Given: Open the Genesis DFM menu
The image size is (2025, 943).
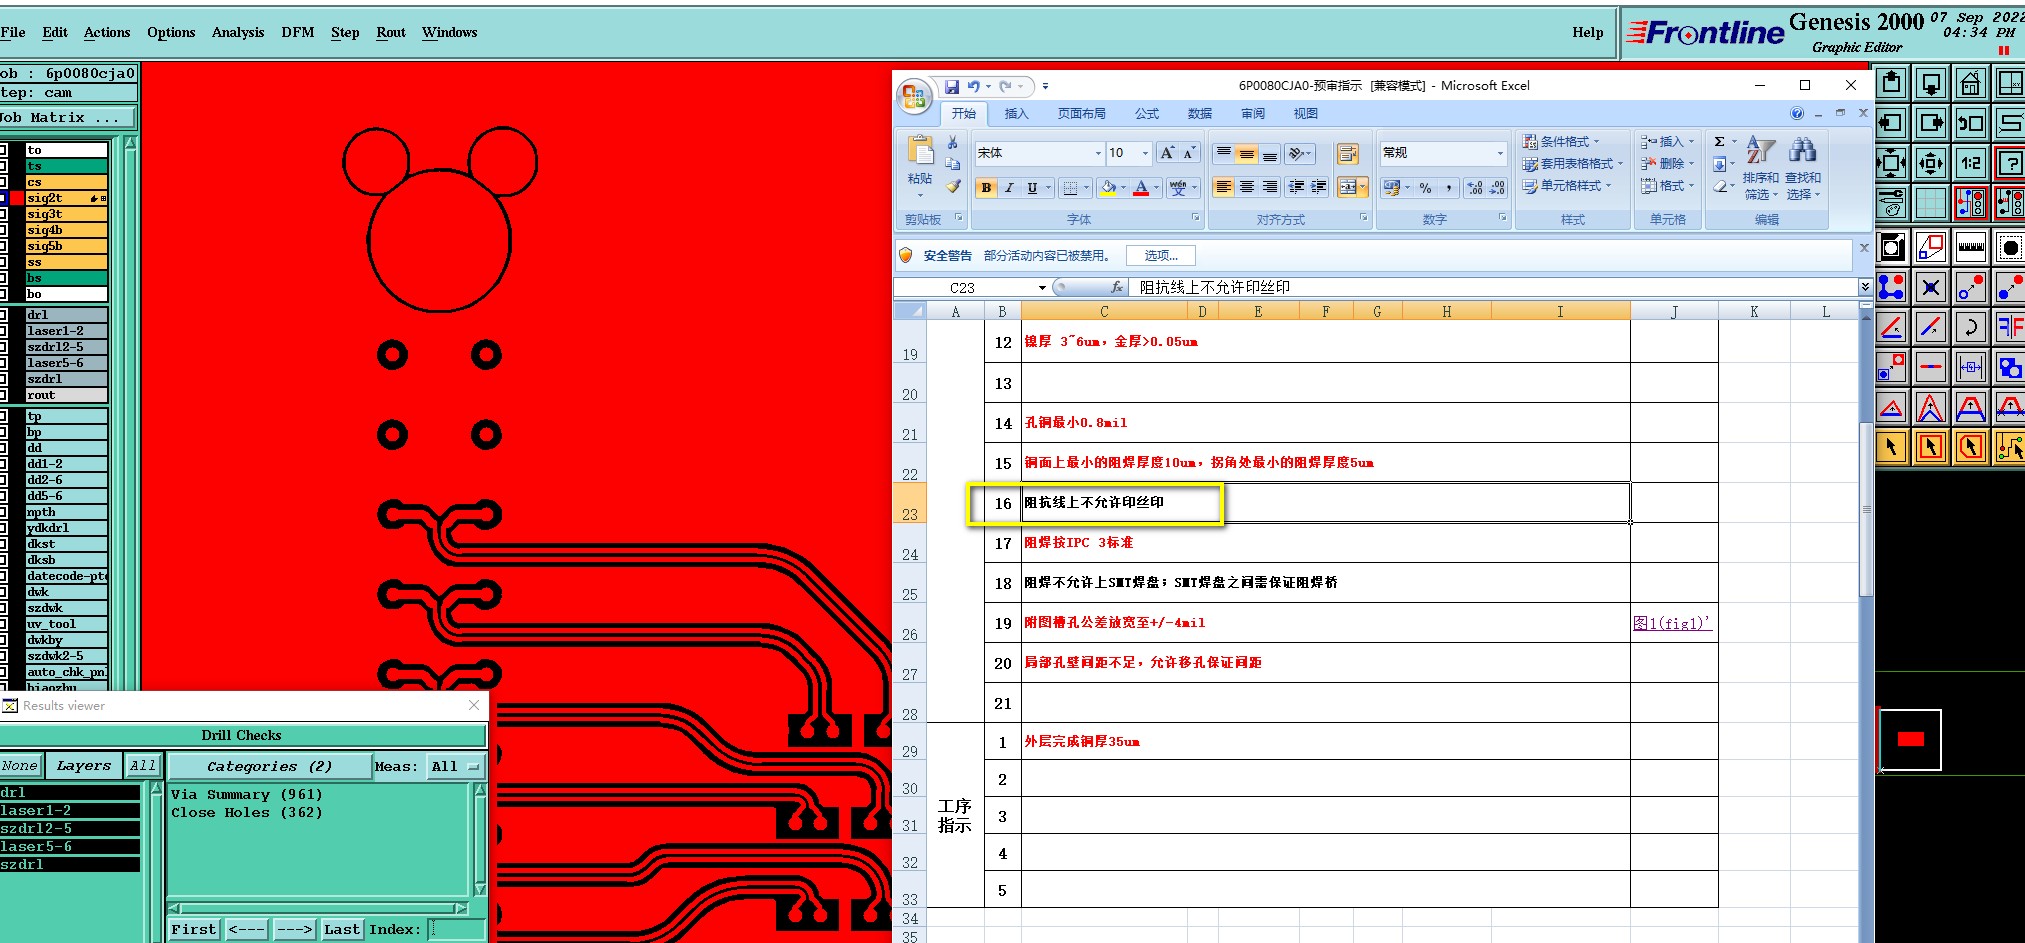Looking at the screenshot, I should 298,32.
